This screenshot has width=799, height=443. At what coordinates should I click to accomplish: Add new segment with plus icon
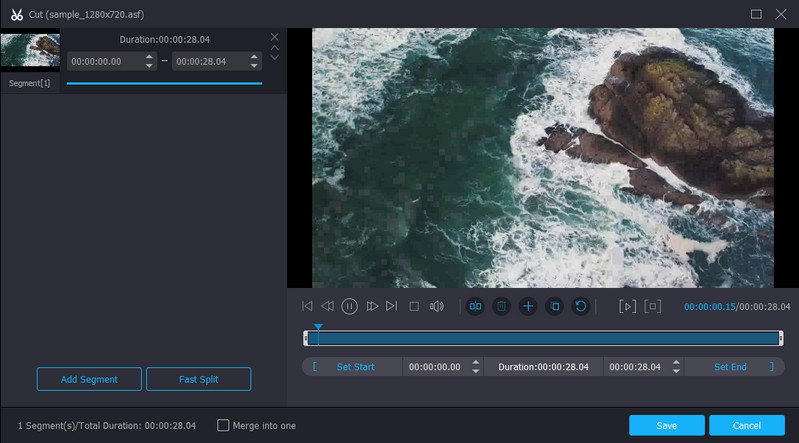tap(528, 306)
